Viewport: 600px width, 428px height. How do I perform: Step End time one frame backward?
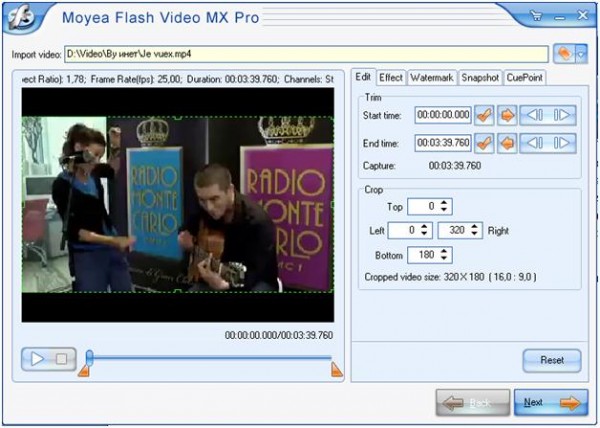click(x=534, y=143)
